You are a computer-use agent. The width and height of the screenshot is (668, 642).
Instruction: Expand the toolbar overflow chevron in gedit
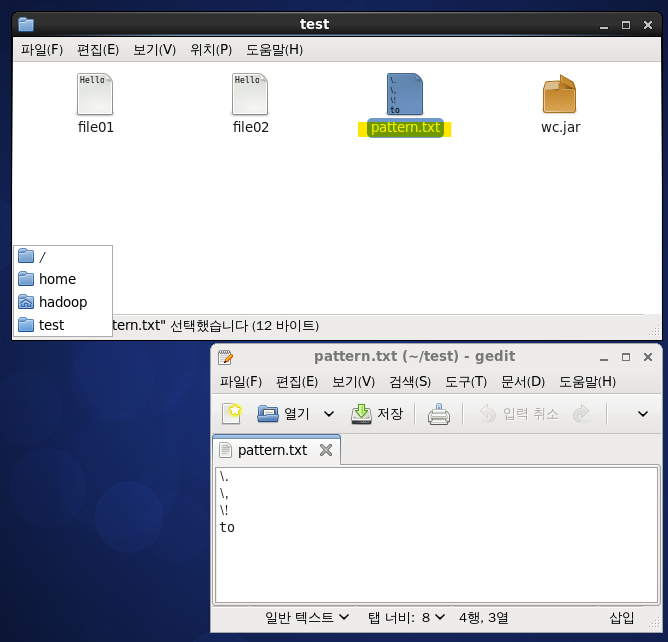(x=643, y=414)
